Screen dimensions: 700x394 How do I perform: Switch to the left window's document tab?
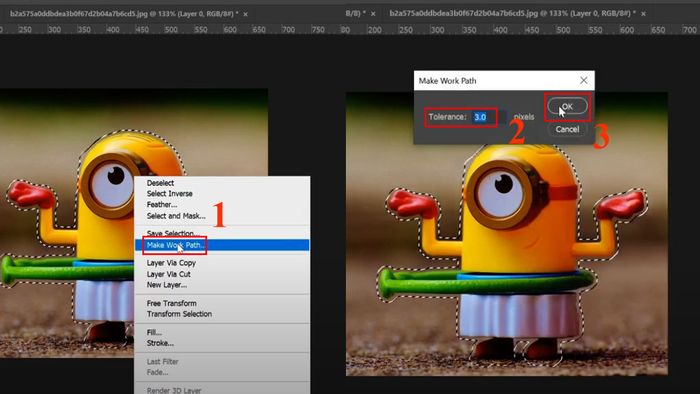124,14
